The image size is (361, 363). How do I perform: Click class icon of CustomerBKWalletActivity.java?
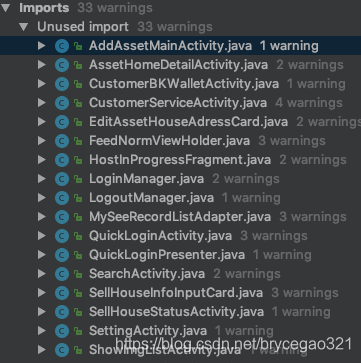pos(62,84)
